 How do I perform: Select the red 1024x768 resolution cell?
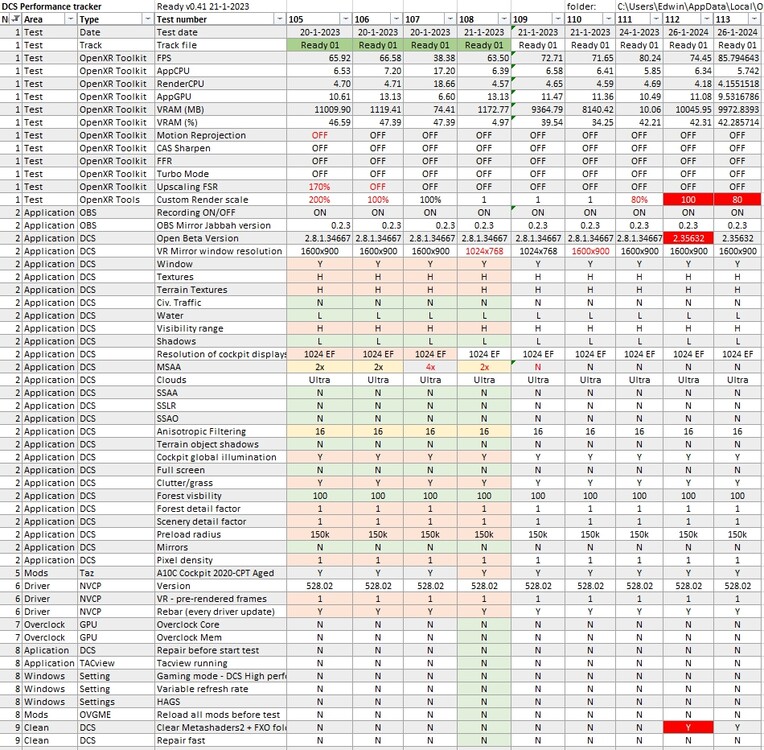point(484,251)
